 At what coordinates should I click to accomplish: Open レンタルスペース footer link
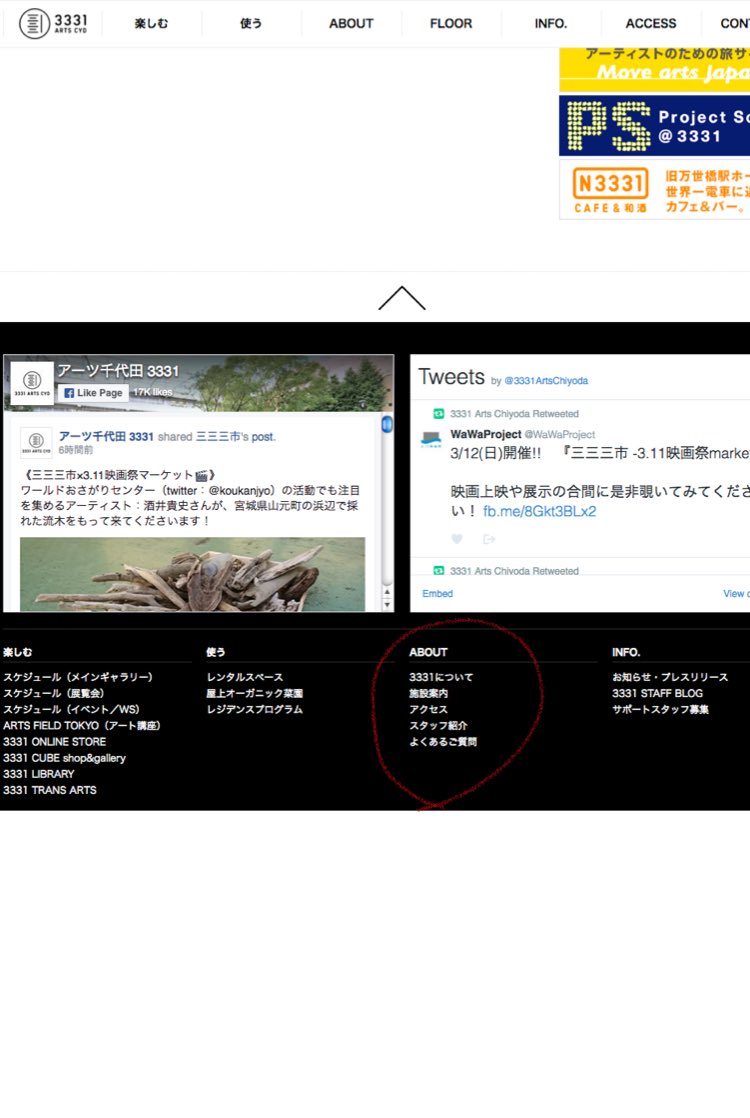coord(245,677)
